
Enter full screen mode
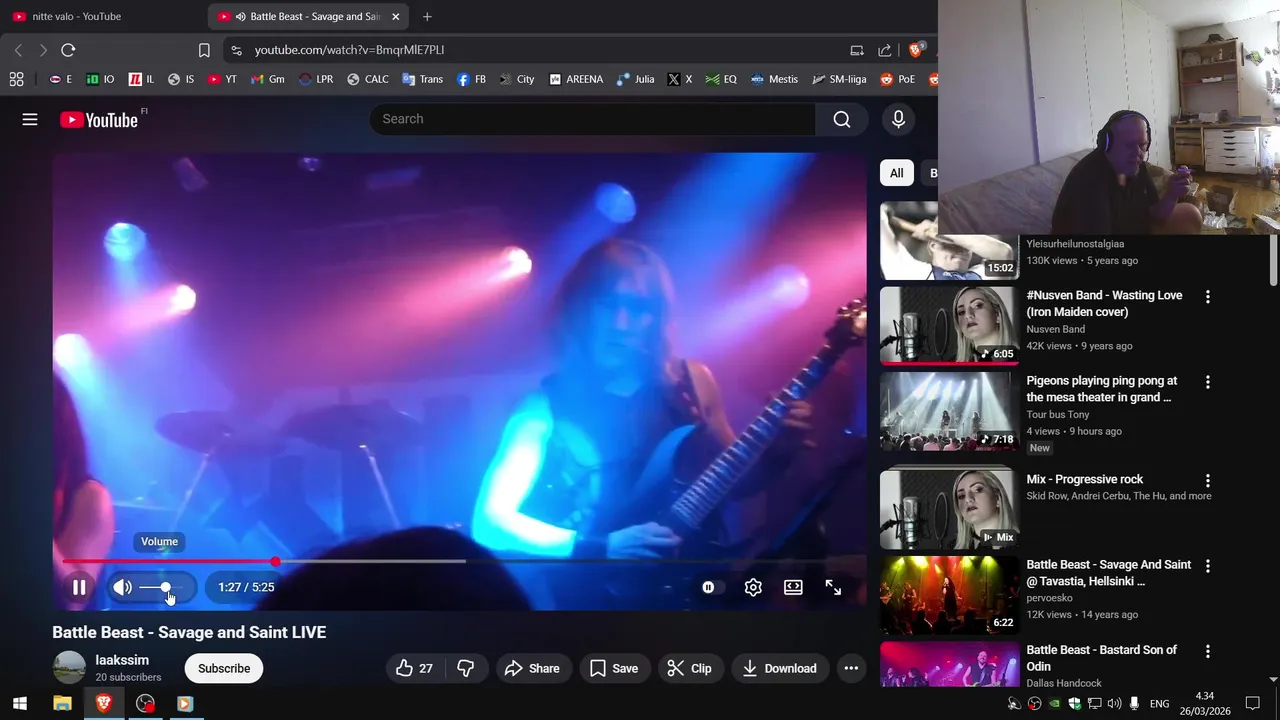(x=833, y=588)
